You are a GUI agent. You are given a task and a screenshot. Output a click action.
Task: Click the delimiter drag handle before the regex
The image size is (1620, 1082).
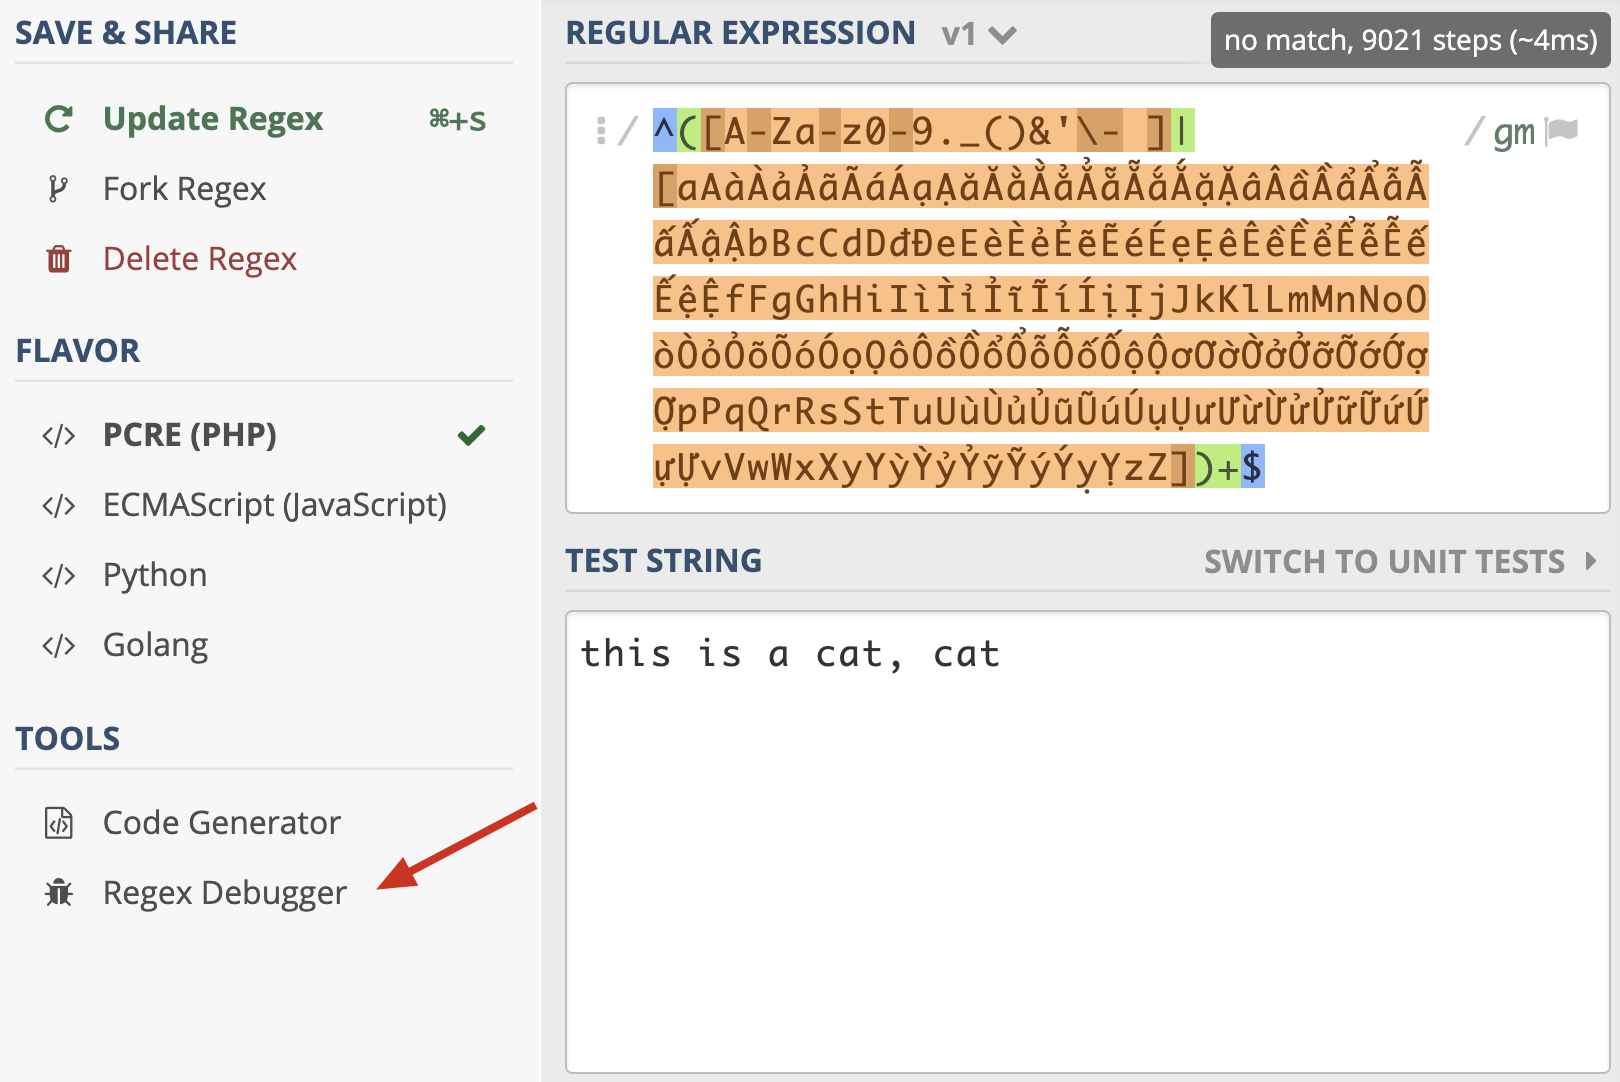(601, 131)
